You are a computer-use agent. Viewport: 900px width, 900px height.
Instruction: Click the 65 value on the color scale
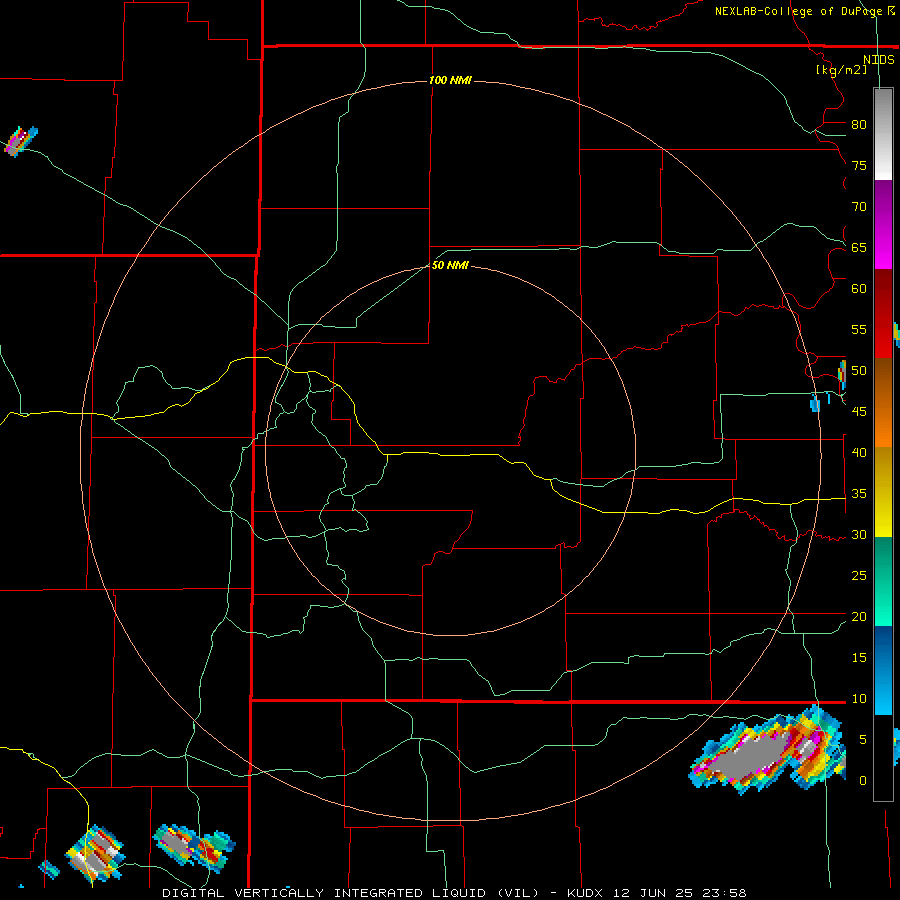click(x=859, y=247)
